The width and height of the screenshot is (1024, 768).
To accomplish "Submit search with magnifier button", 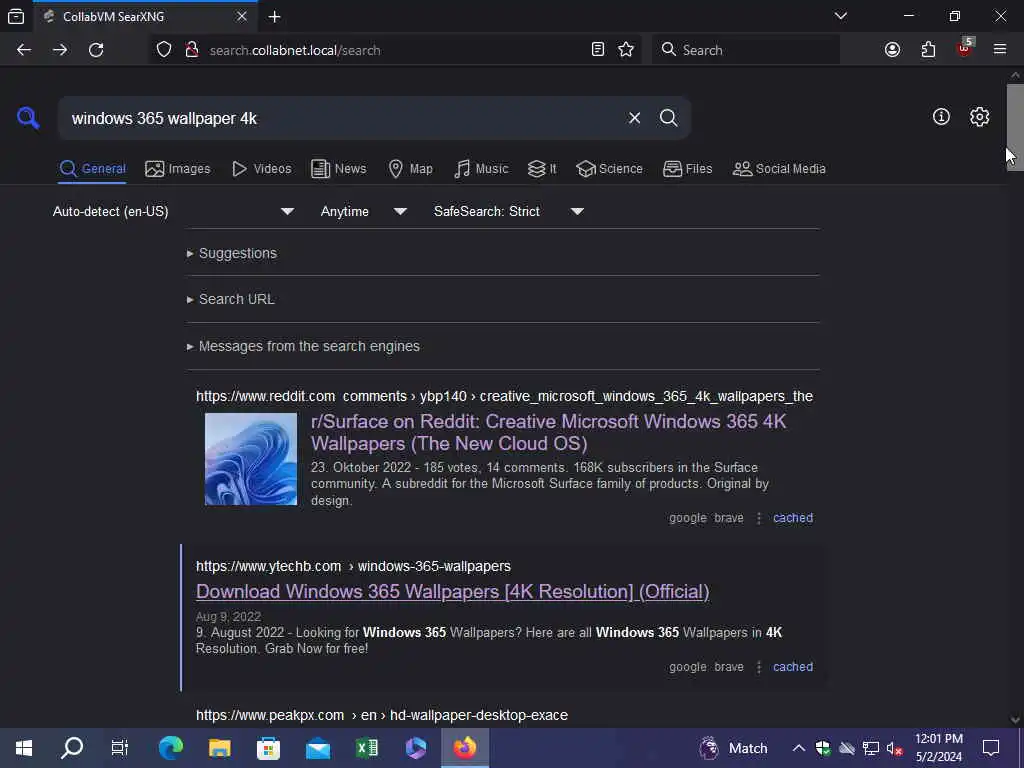I will (668, 118).
